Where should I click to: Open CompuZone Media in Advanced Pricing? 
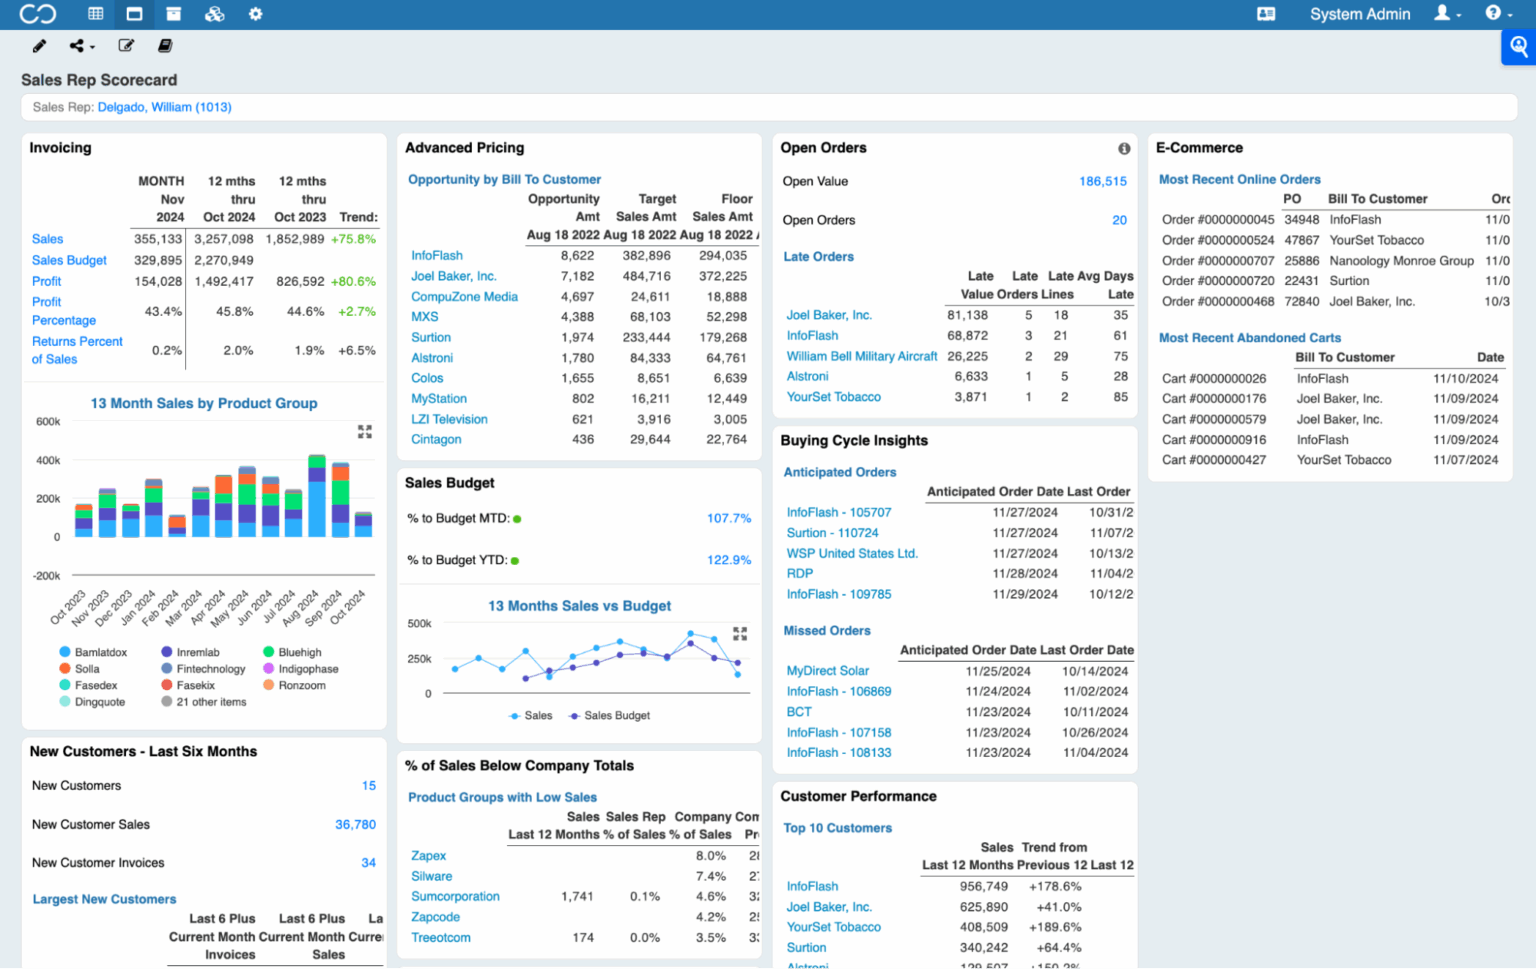pyautogui.click(x=464, y=297)
